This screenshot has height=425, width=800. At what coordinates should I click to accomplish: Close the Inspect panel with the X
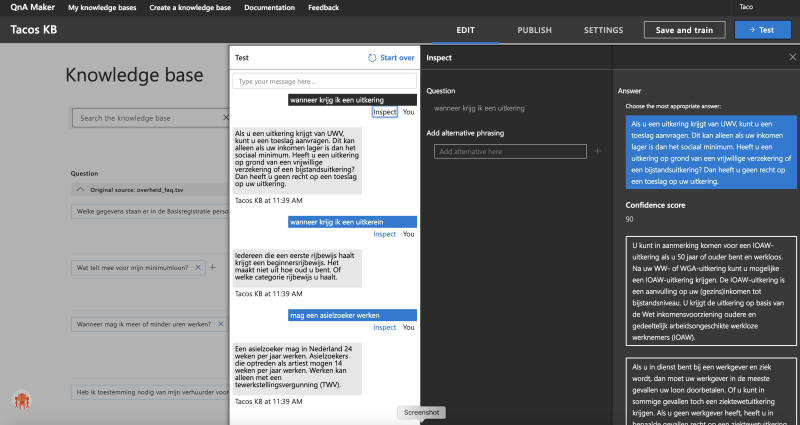792,58
